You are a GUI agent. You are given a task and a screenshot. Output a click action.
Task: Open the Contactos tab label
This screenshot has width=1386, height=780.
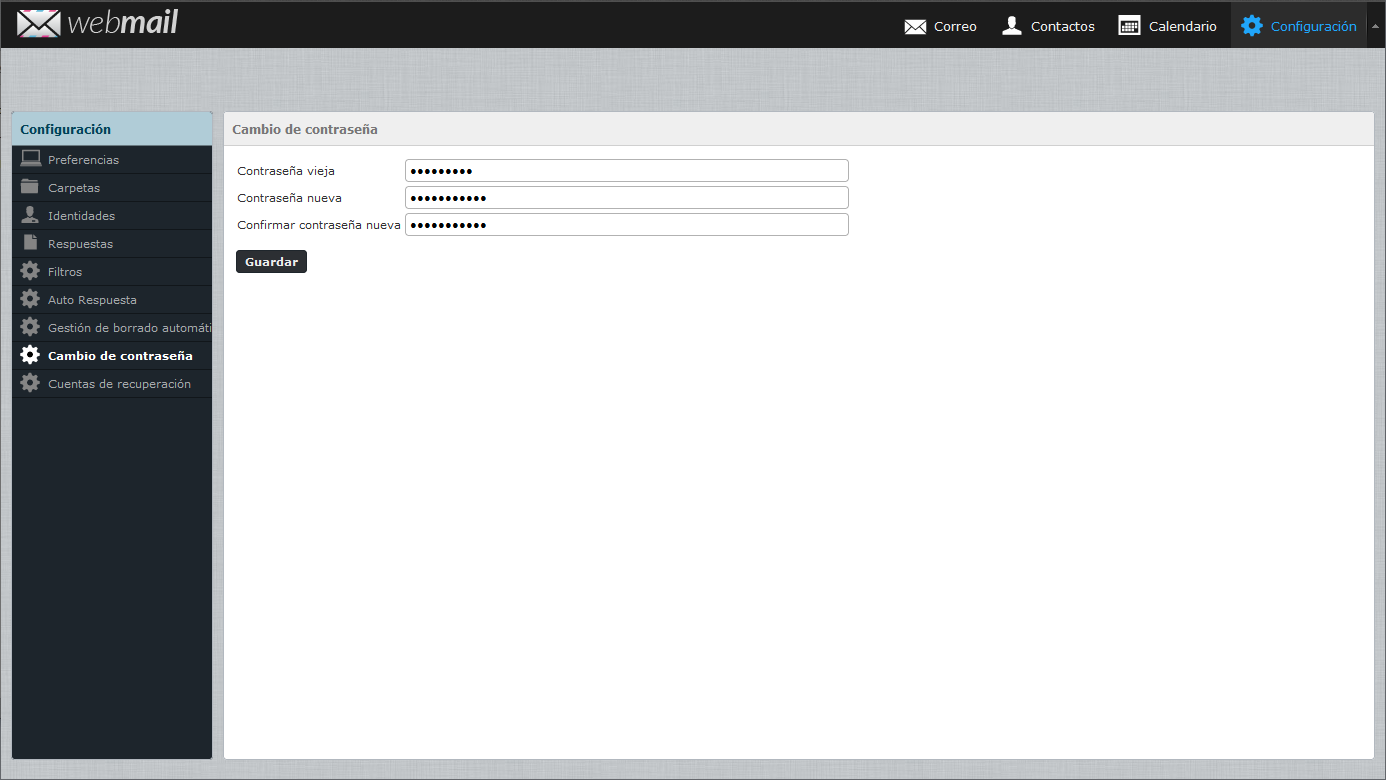coord(1063,27)
